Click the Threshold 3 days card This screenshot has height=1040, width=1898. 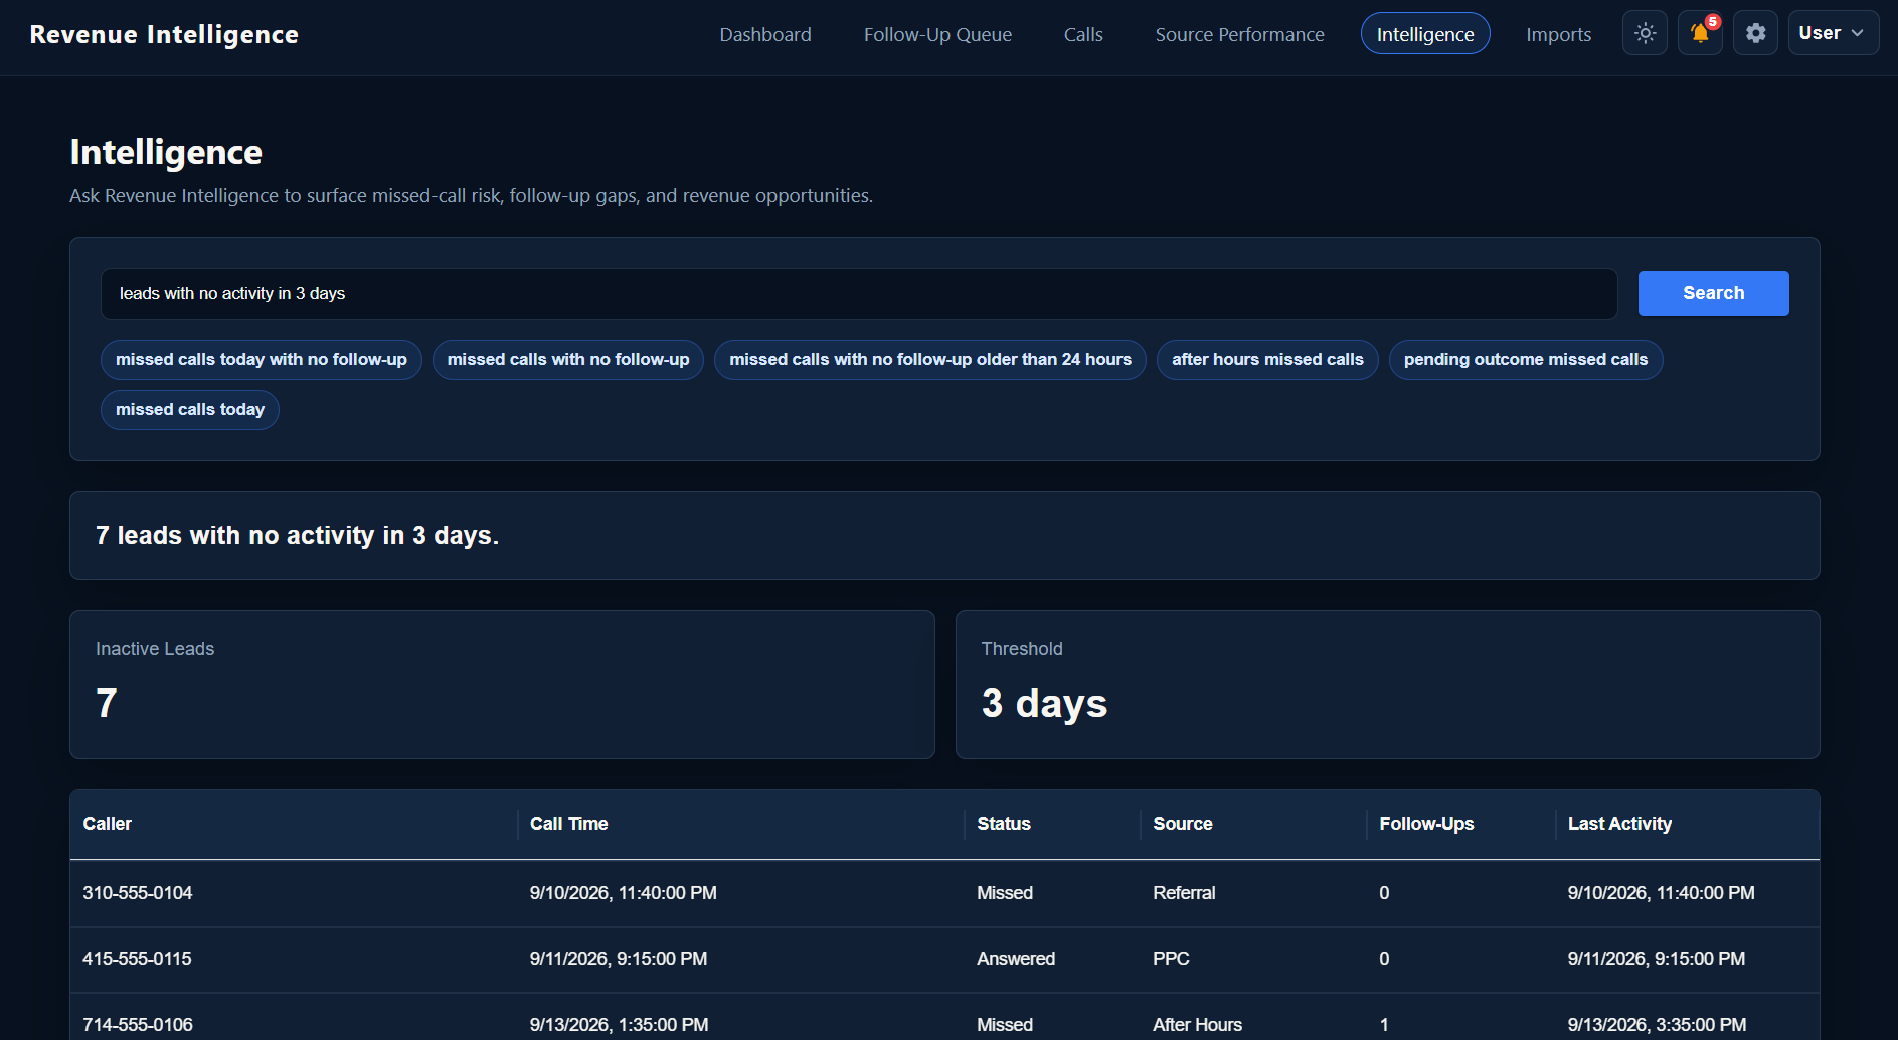1388,684
